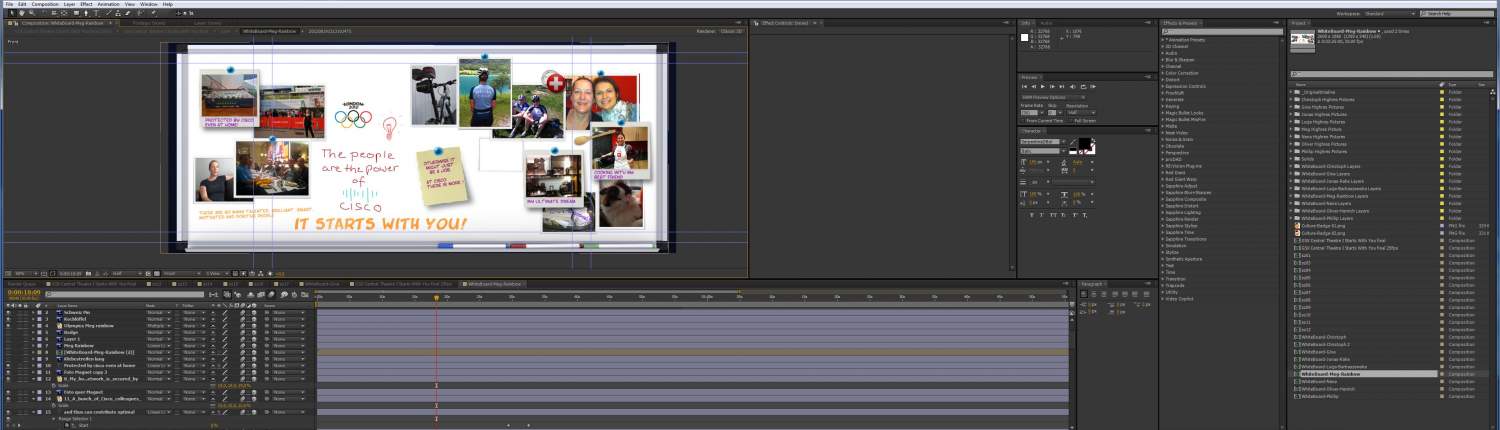This screenshot has width=1500, height=430.
Task: Select the Brush tool
Action: pyautogui.click(x=108, y=13)
